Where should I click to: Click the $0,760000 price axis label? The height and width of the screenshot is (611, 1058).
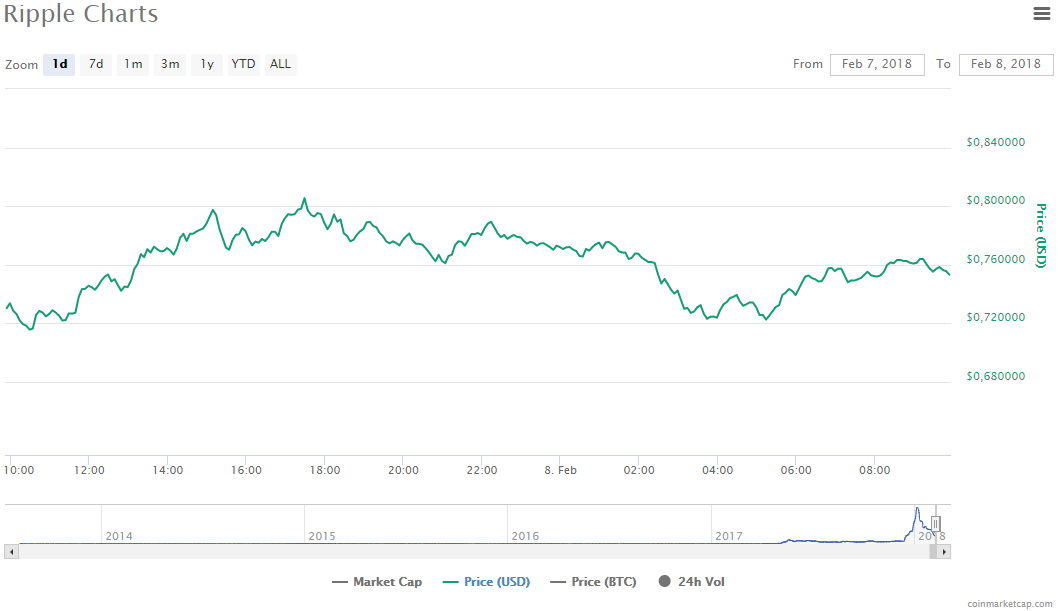click(996, 259)
